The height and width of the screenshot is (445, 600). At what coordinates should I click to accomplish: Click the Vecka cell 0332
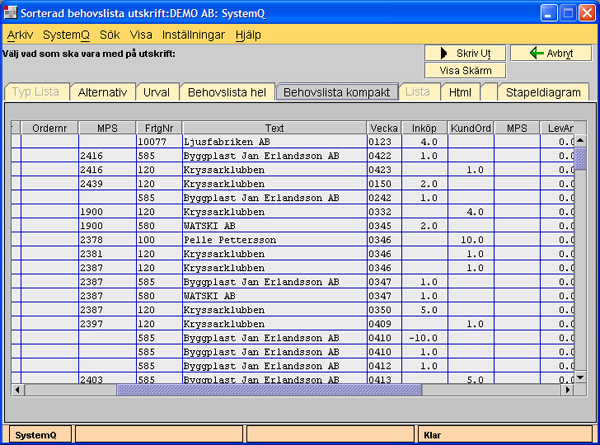[384, 212]
